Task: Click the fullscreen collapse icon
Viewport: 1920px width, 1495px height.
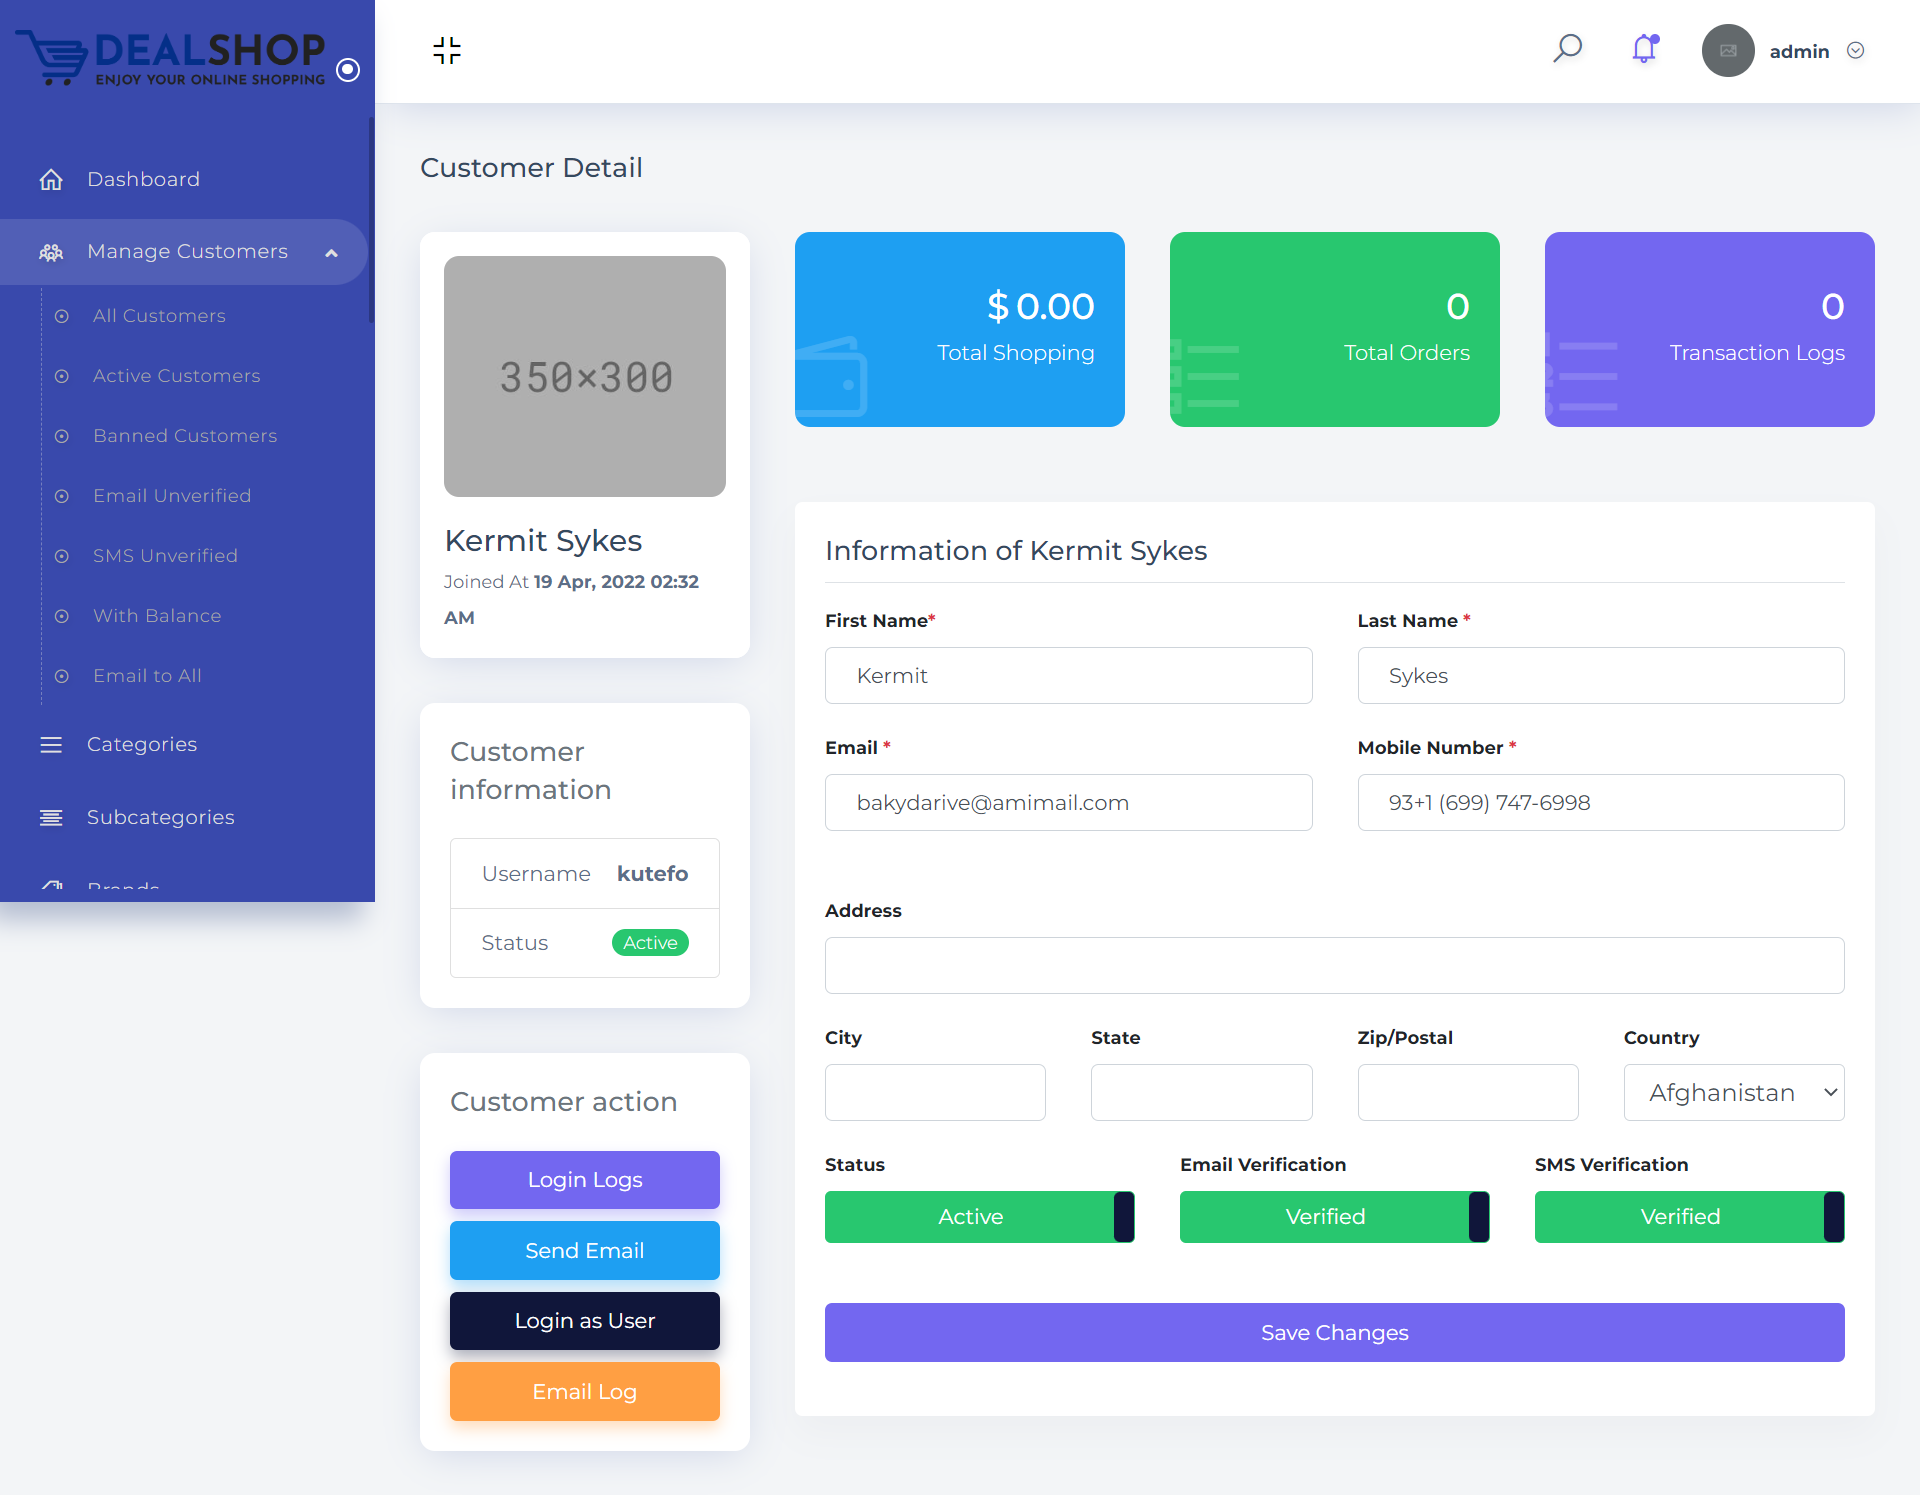Action: (447, 50)
